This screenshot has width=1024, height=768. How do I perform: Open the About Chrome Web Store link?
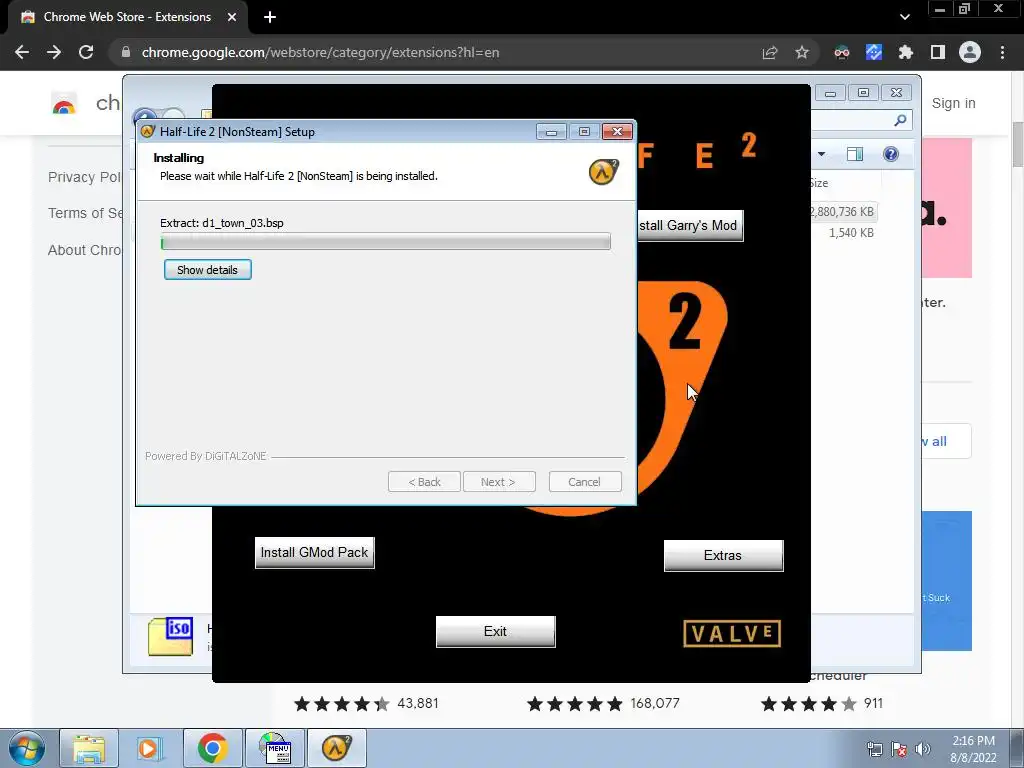(x=84, y=250)
